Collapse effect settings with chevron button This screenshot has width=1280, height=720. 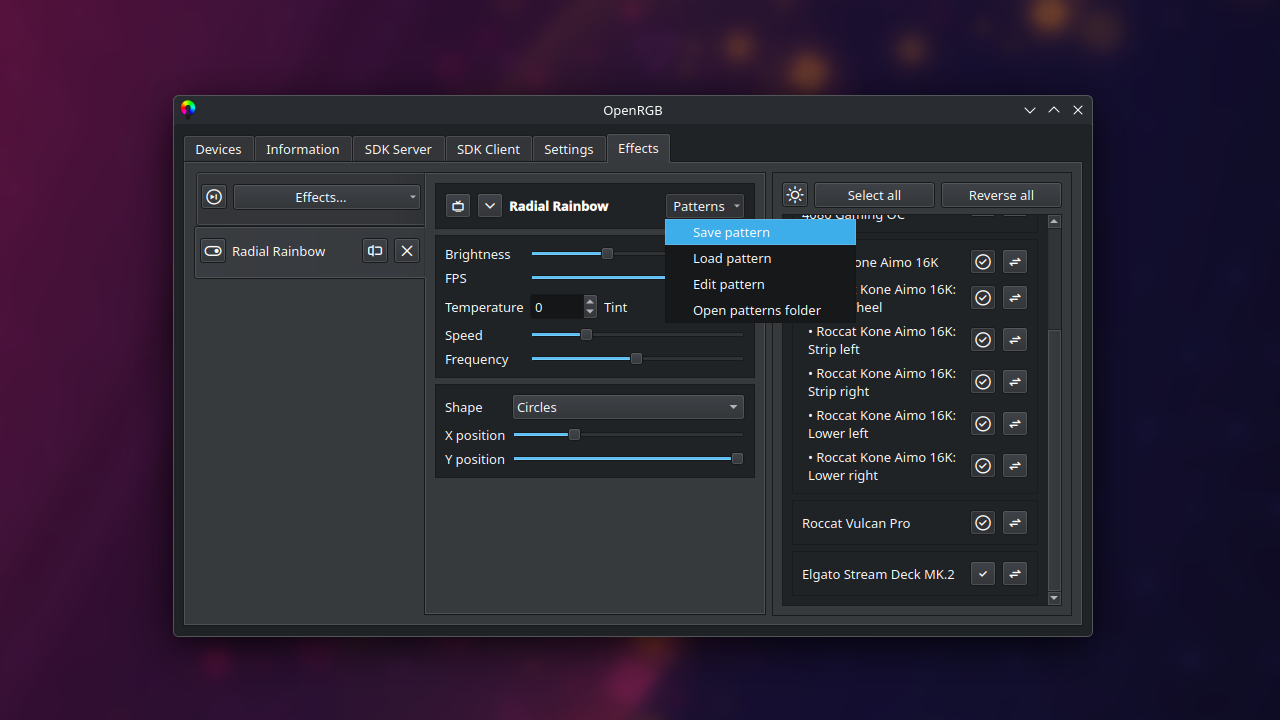490,206
